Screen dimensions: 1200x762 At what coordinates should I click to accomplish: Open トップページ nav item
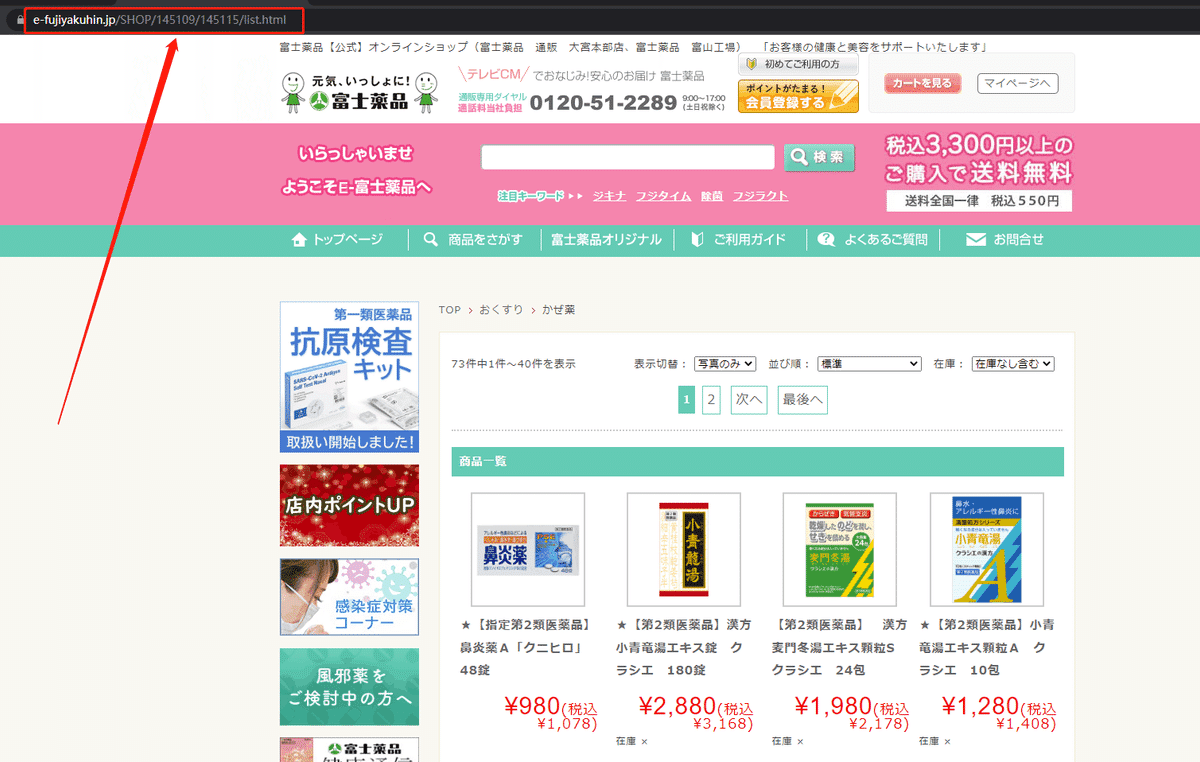[x=337, y=240]
